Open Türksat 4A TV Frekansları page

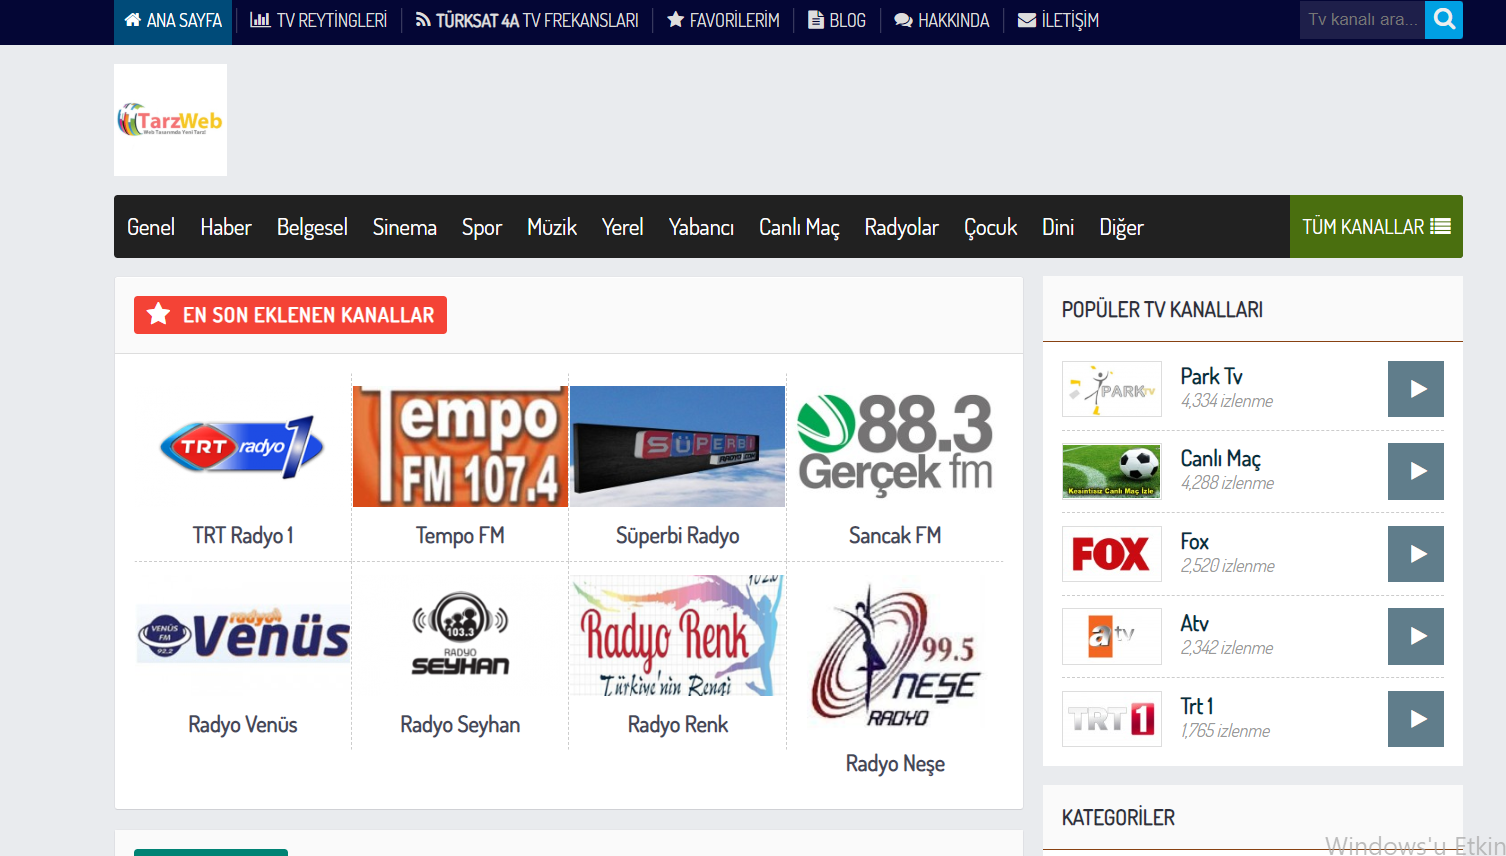coord(527,21)
